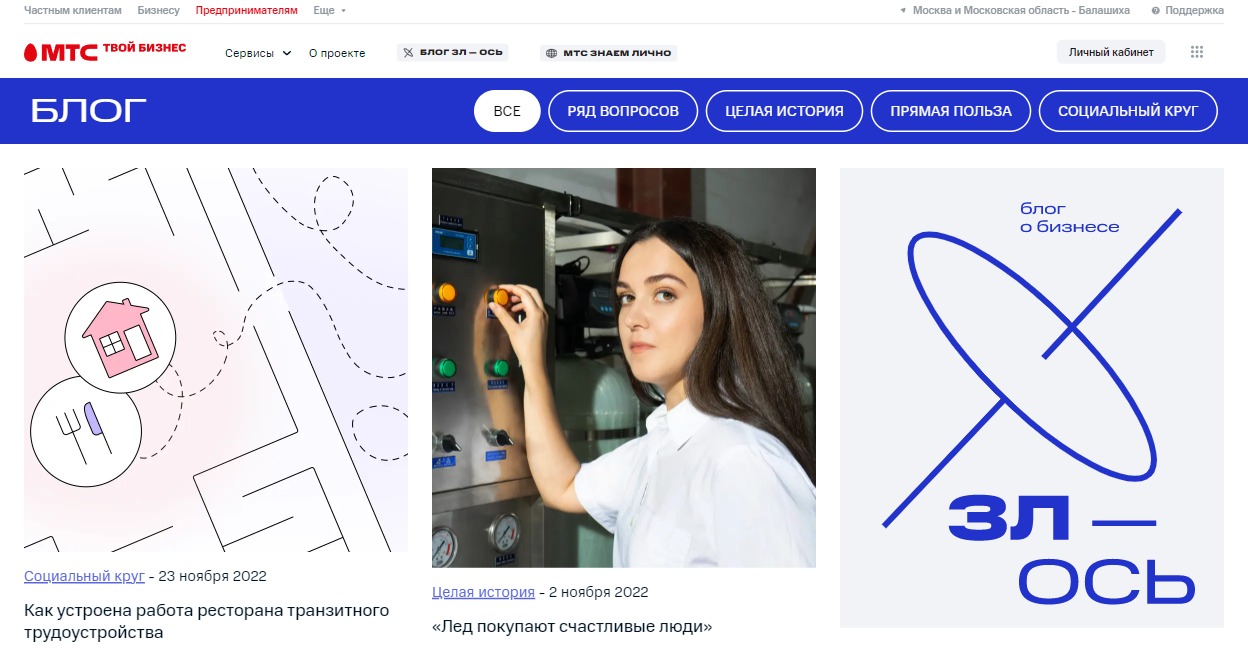
Task: Change region Москва и Московская область - Балашиха
Action: (1021, 10)
